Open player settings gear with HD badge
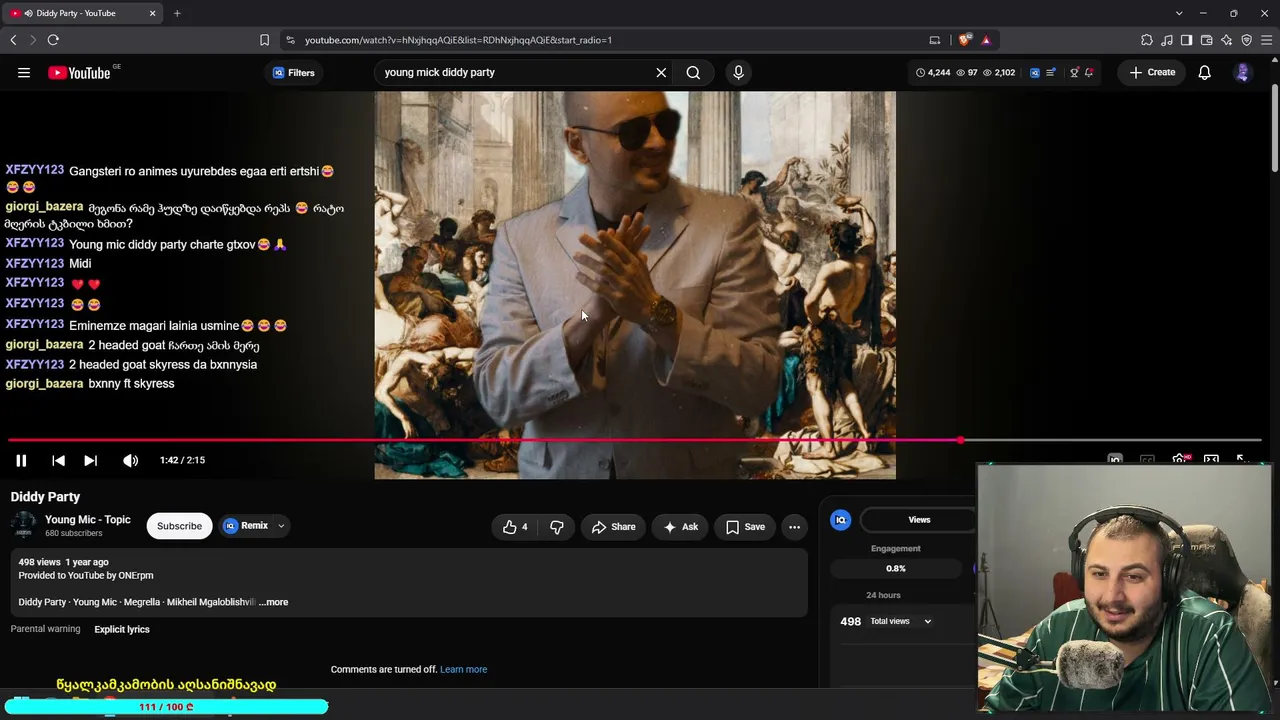1280x720 pixels. [x=1180, y=459]
